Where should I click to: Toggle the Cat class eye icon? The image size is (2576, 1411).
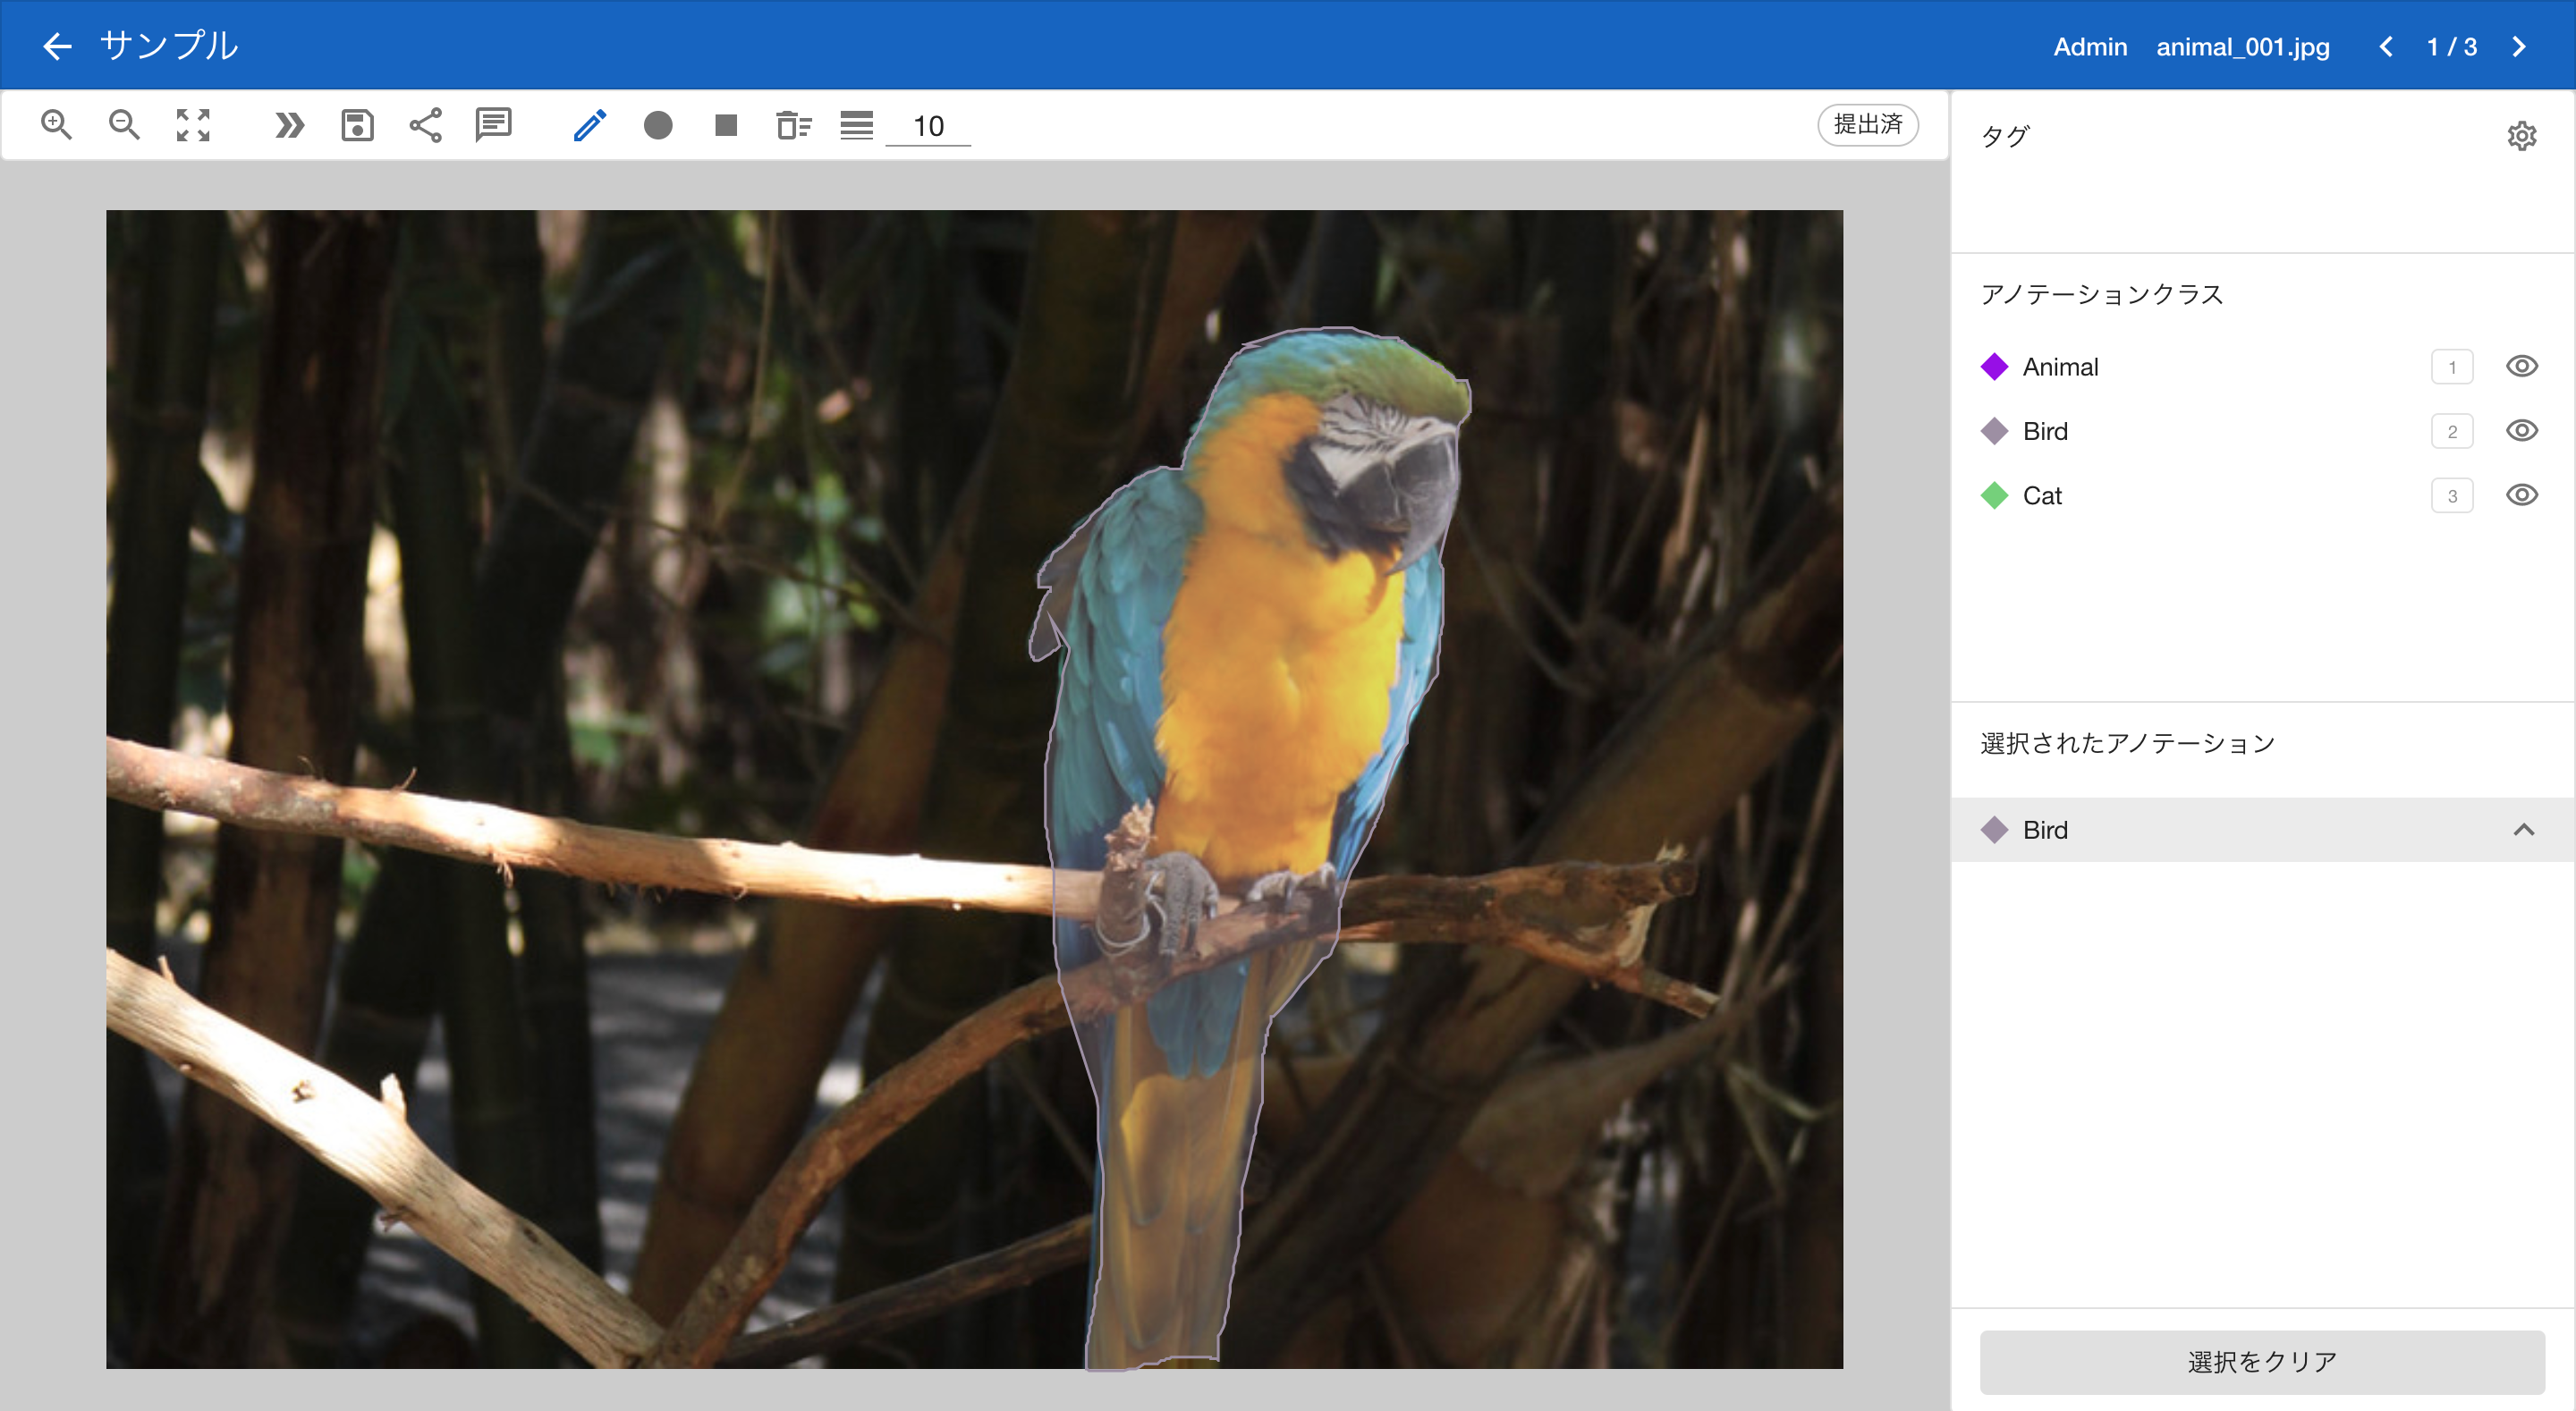click(x=2521, y=495)
